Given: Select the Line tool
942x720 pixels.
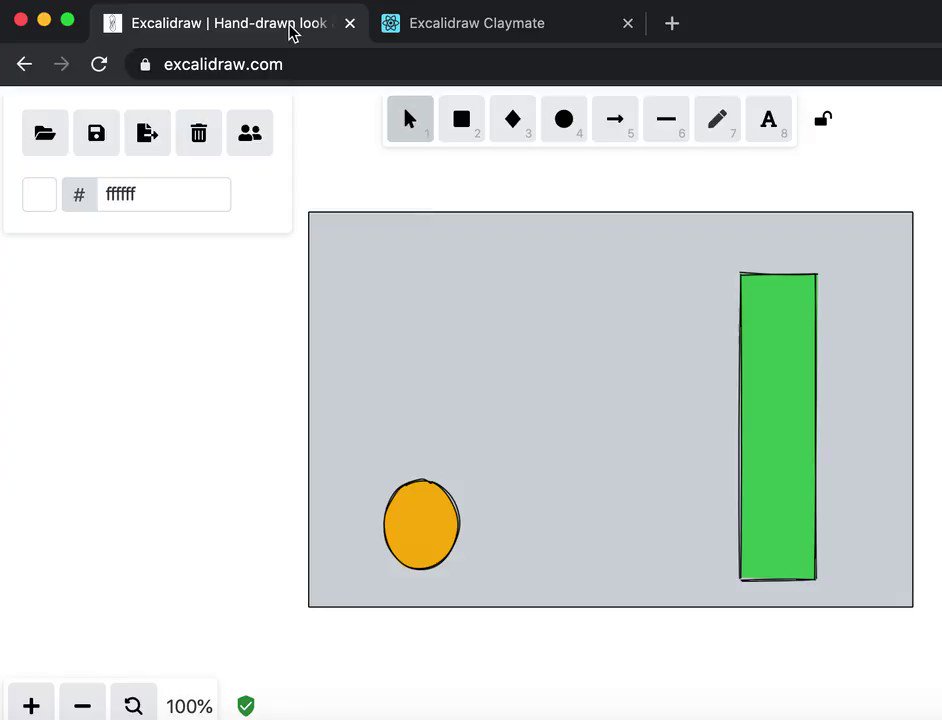Looking at the screenshot, I should click(666, 119).
